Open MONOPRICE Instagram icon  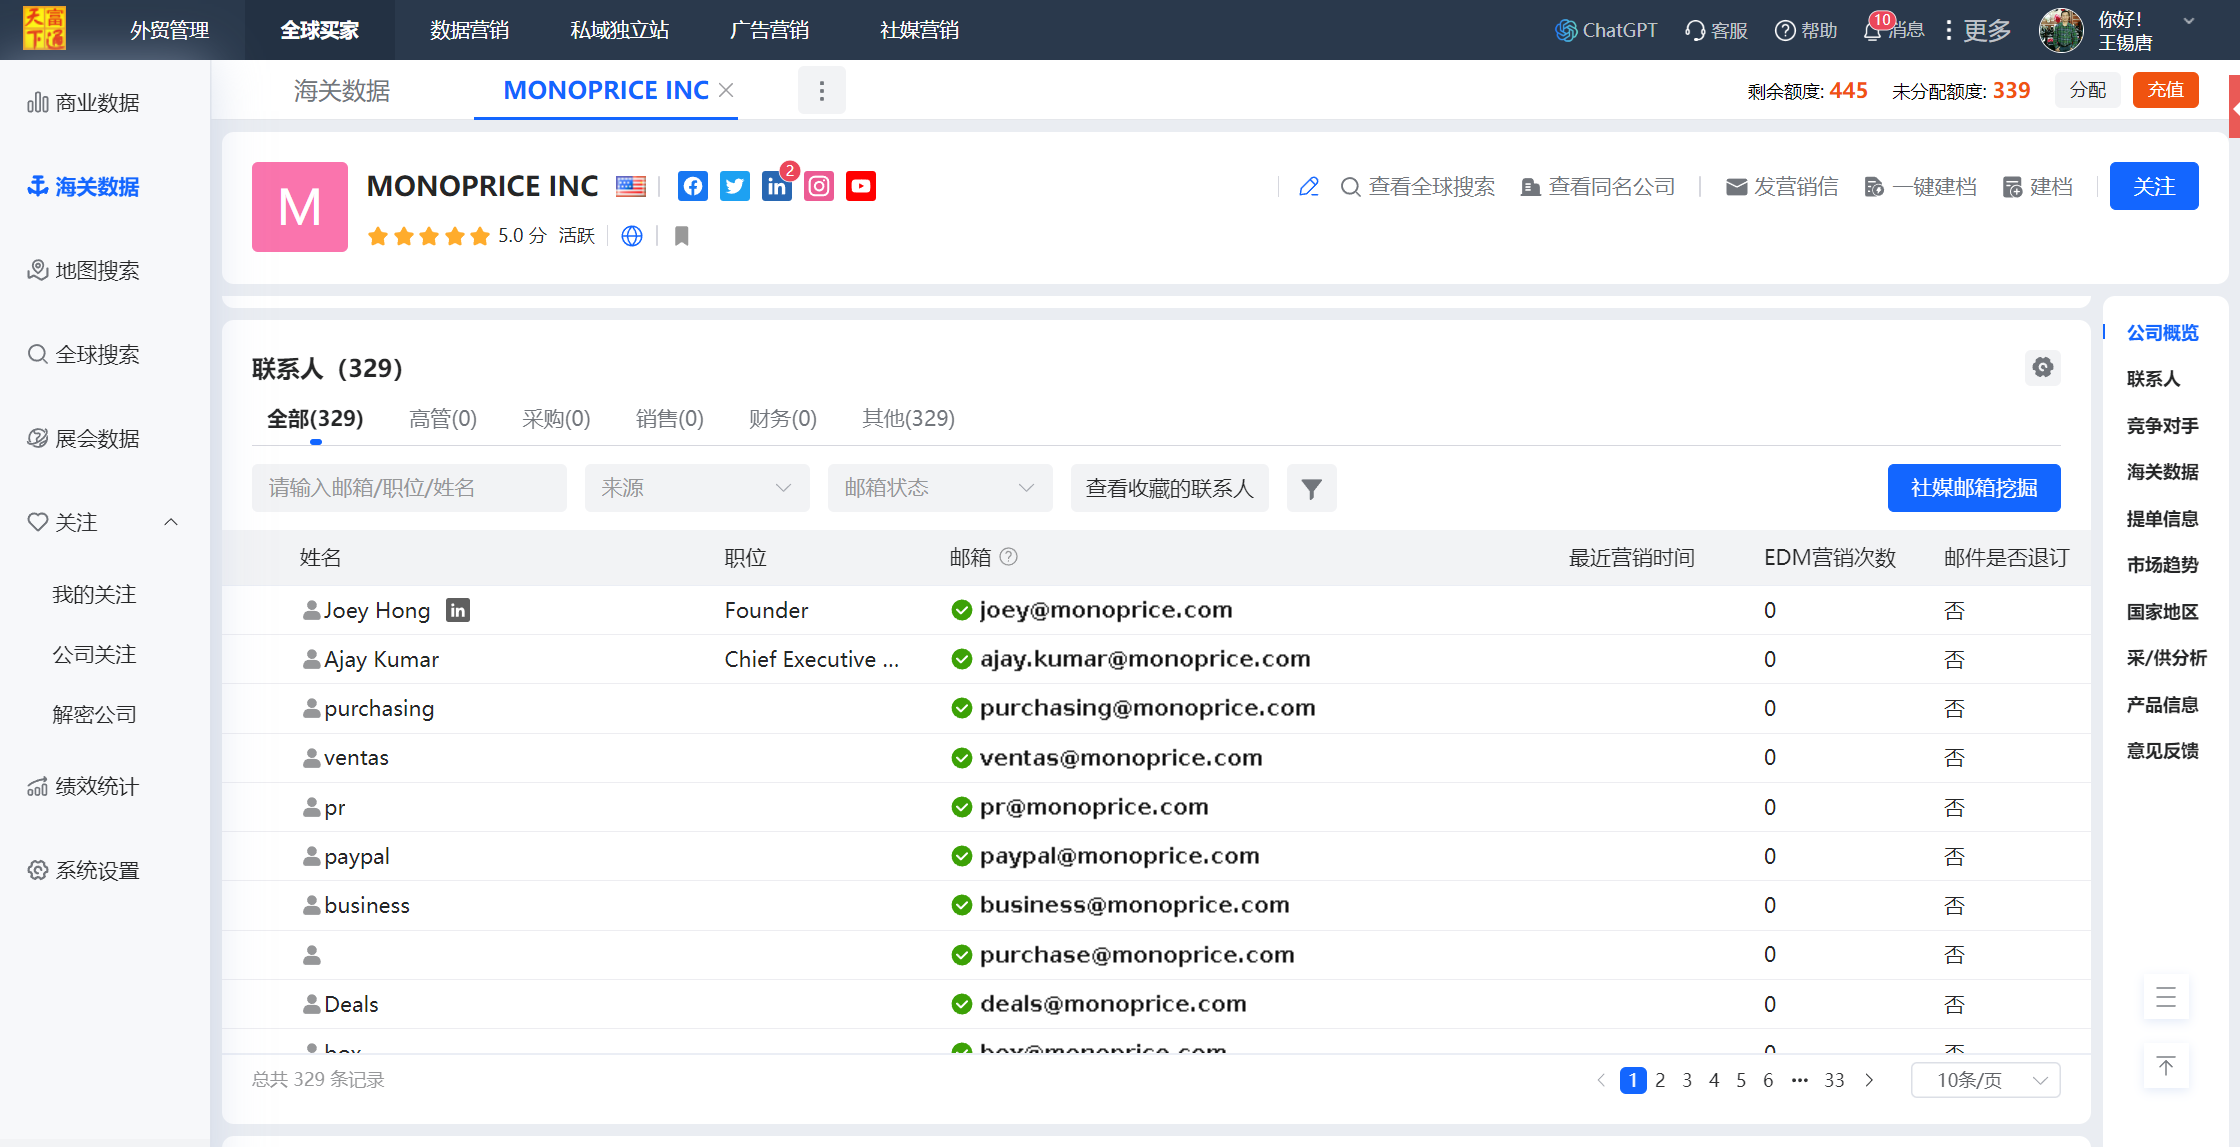pos(819,186)
